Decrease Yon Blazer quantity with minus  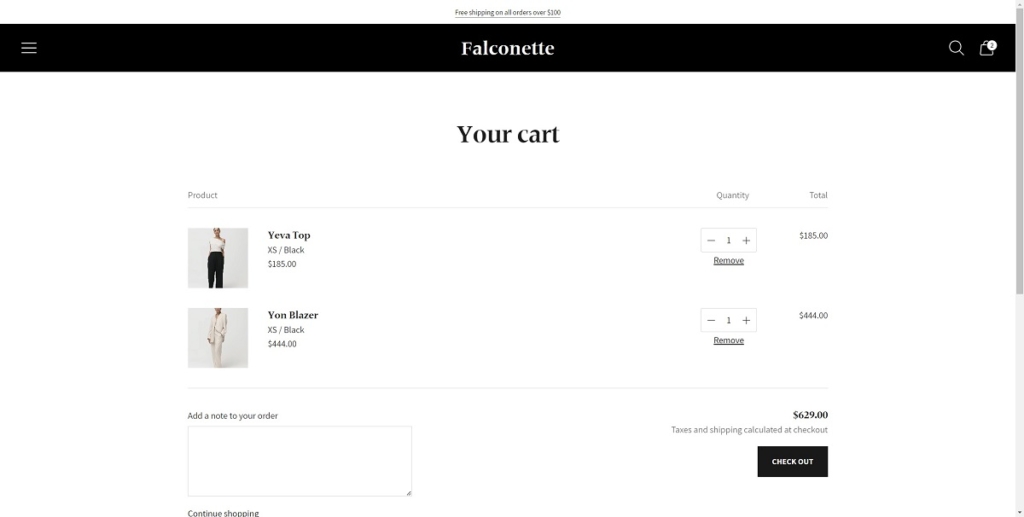coord(711,320)
